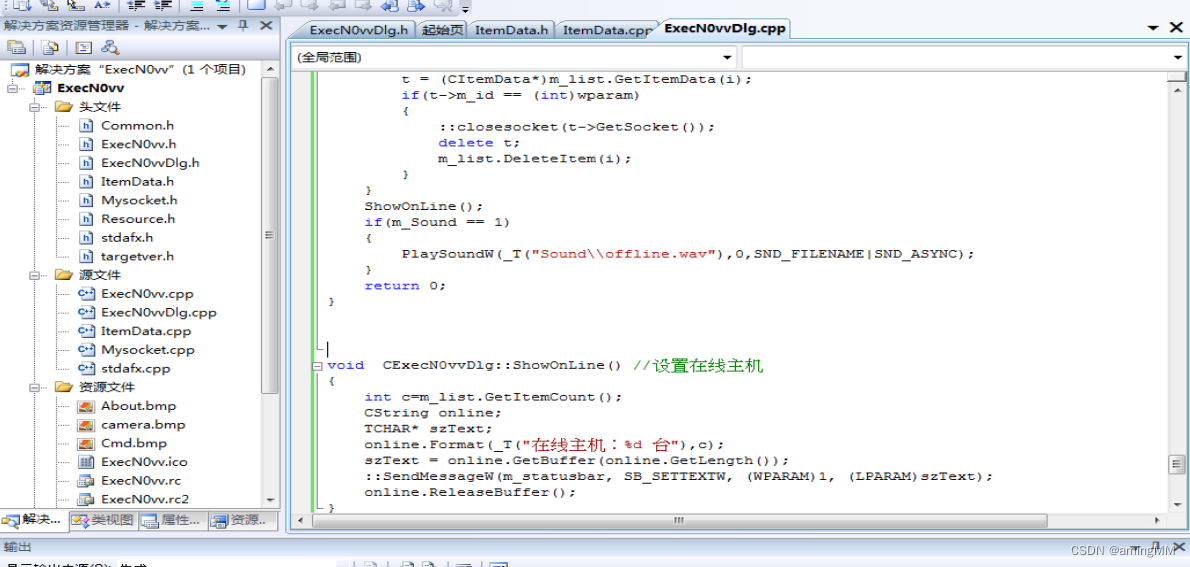Select the active ExecN0vvDlg.cpp tab

coord(724,29)
